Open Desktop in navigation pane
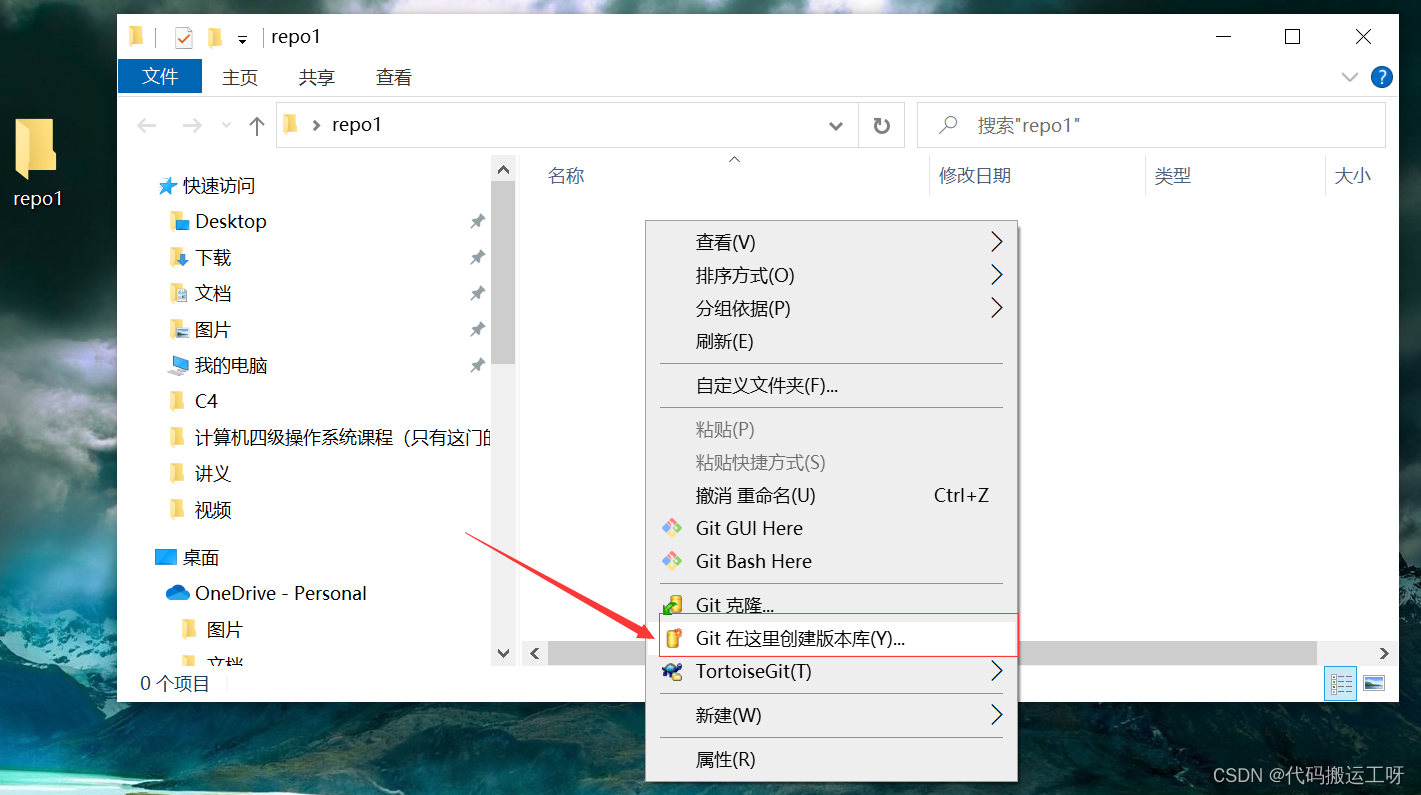The image size is (1421, 795). pyautogui.click(x=231, y=221)
